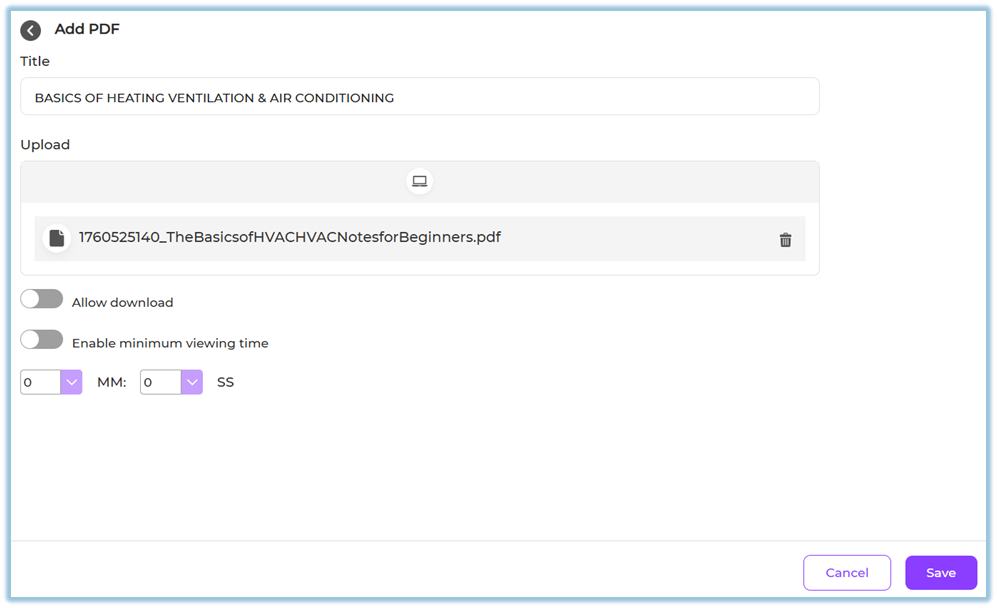This screenshot has width=997, height=608.
Task: Click the laptop upload-from-computer icon
Action: 419,181
